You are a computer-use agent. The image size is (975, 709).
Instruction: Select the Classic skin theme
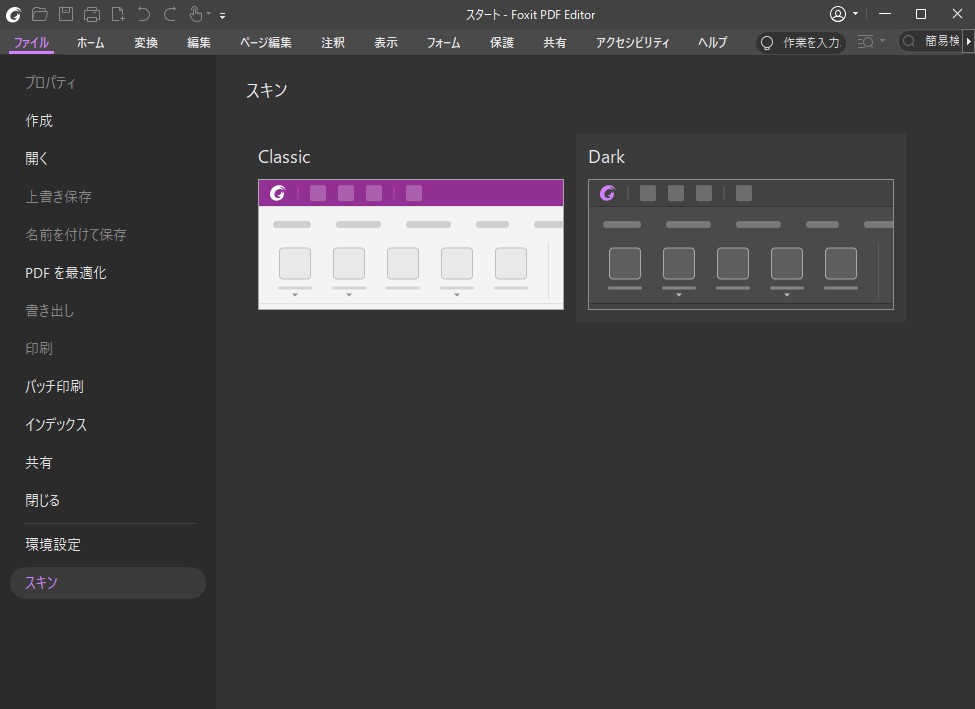tap(410, 244)
